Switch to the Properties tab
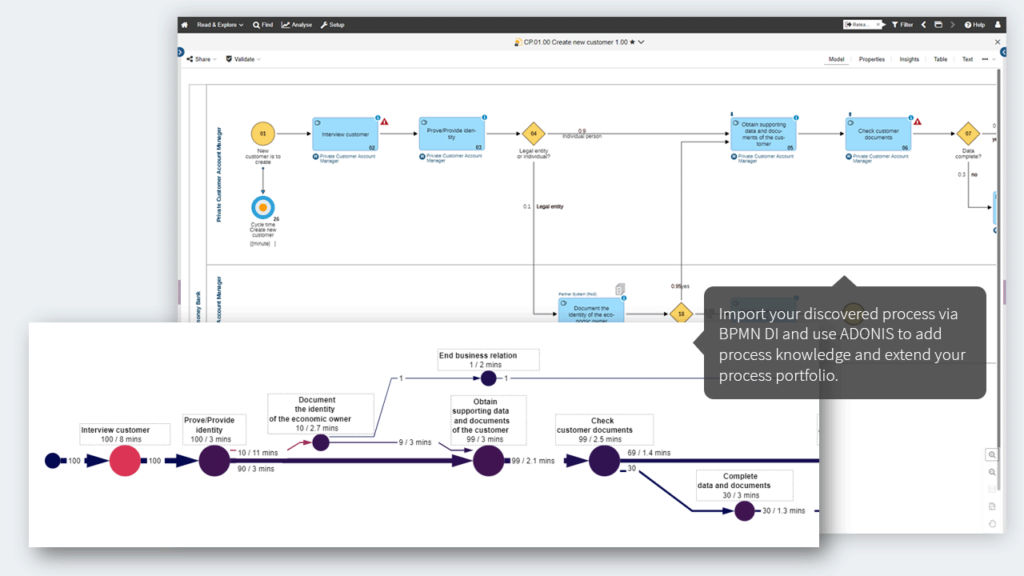 tap(871, 59)
